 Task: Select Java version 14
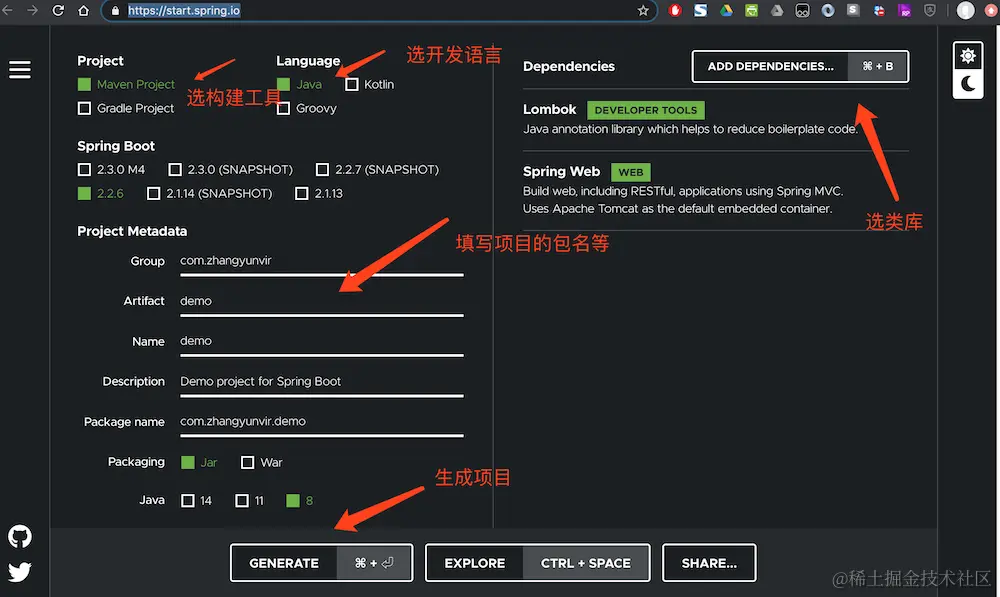(x=196, y=501)
